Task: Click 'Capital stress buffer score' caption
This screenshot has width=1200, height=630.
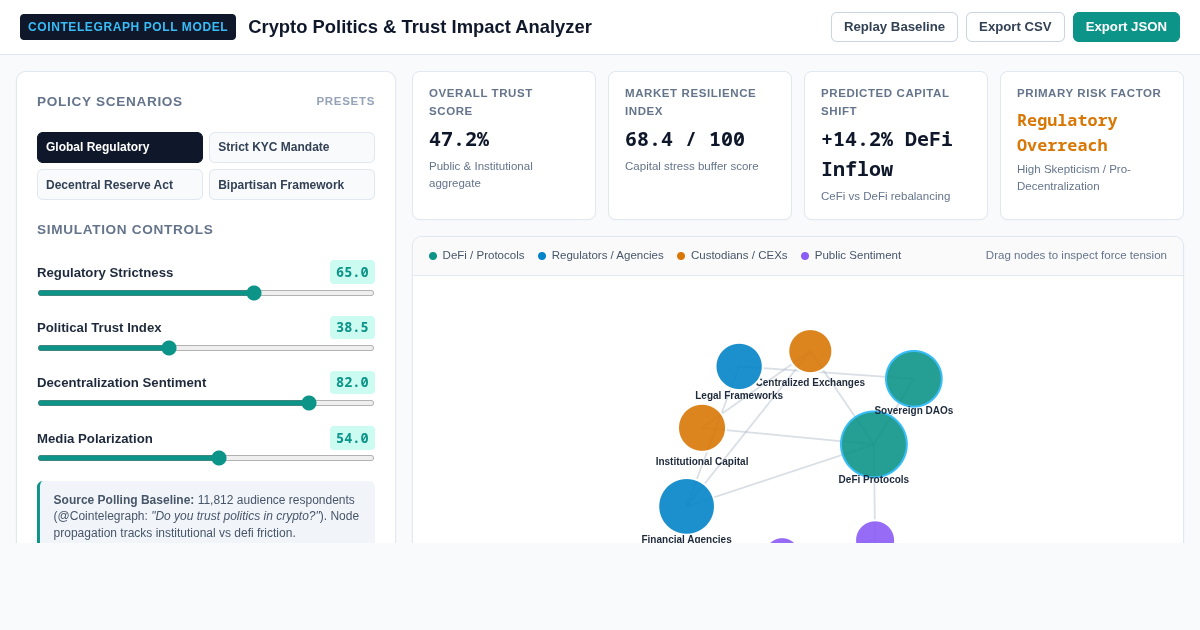Action: click(x=692, y=166)
